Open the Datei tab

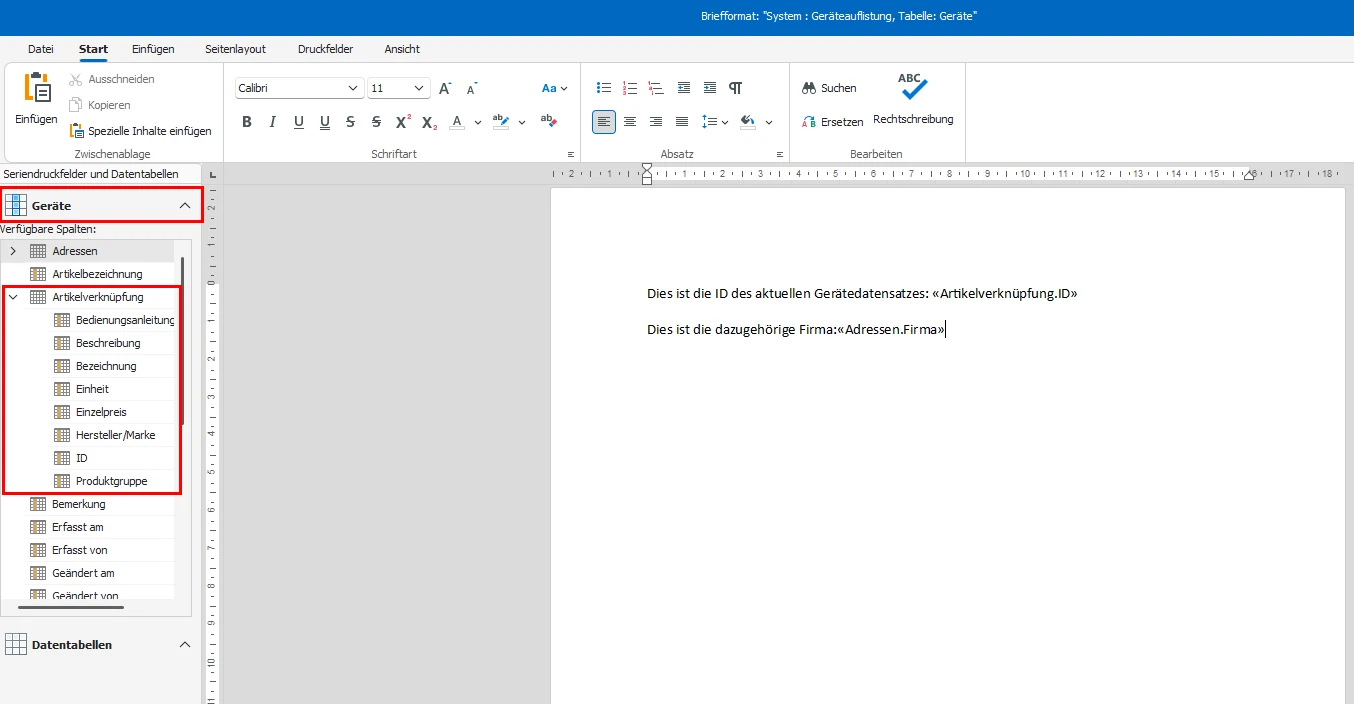(41, 49)
